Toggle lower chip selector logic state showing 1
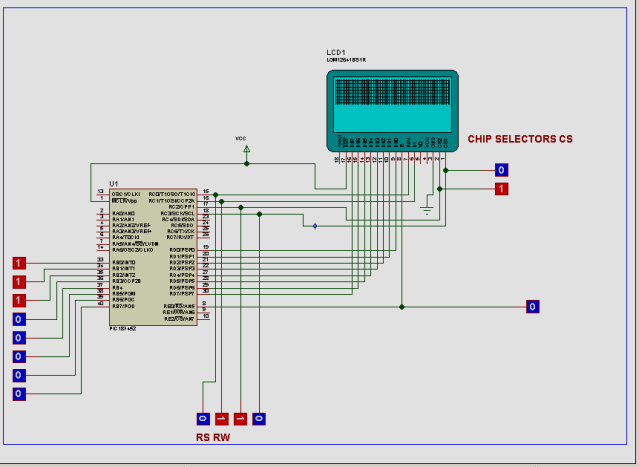This screenshot has width=639, height=467. click(502, 189)
